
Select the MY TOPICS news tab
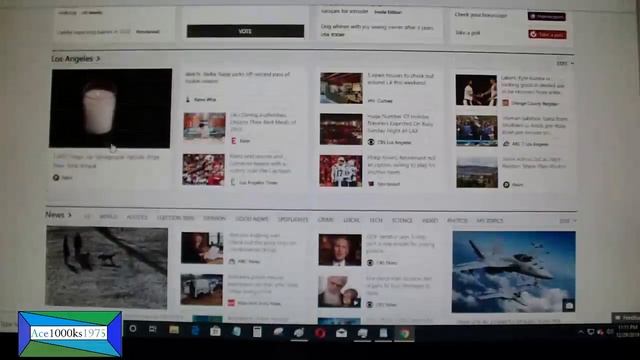(490, 221)
